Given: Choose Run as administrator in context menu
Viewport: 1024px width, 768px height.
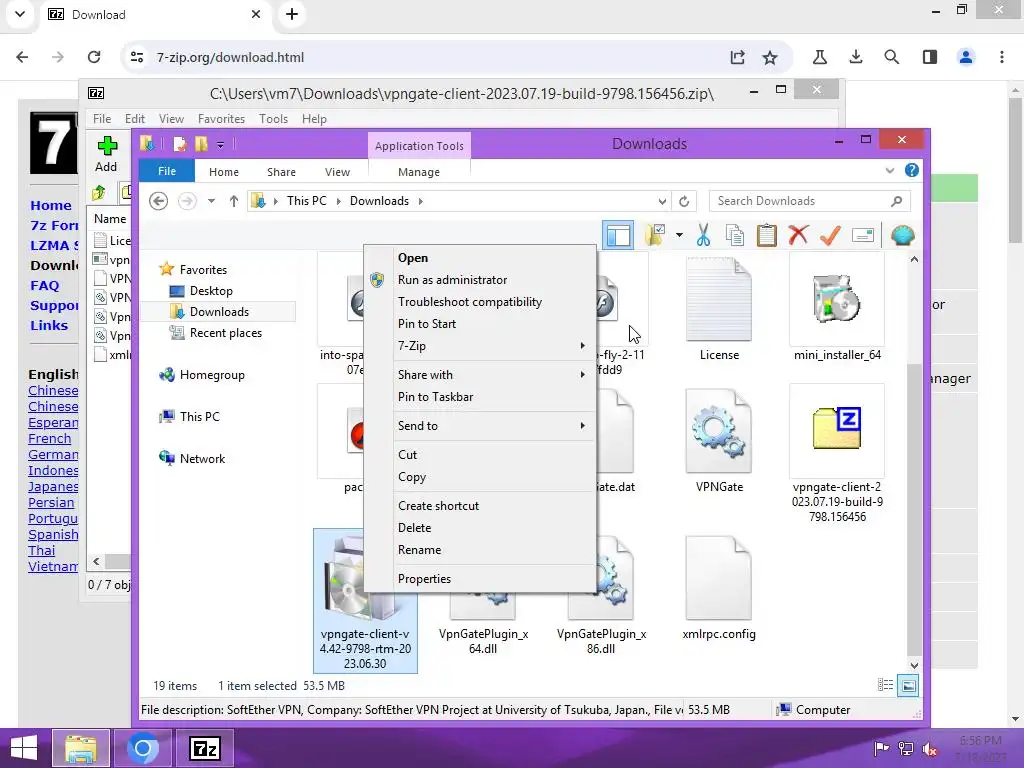Looking at the screenshot, I should click(480, 280).
